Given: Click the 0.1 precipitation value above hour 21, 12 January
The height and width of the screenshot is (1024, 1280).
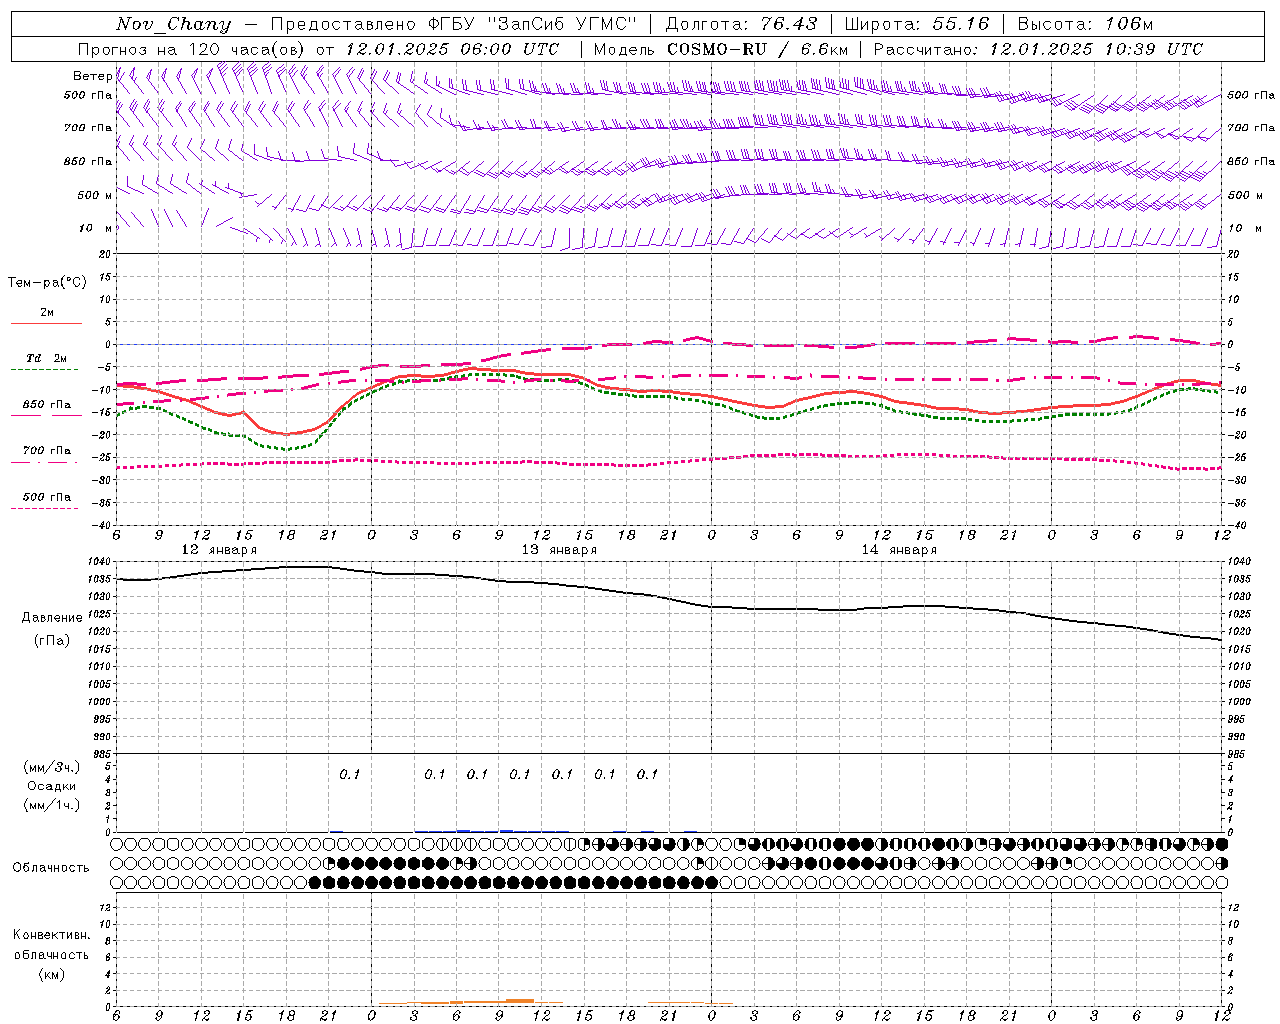Looking at the screenshot, I should coord(349,774).
